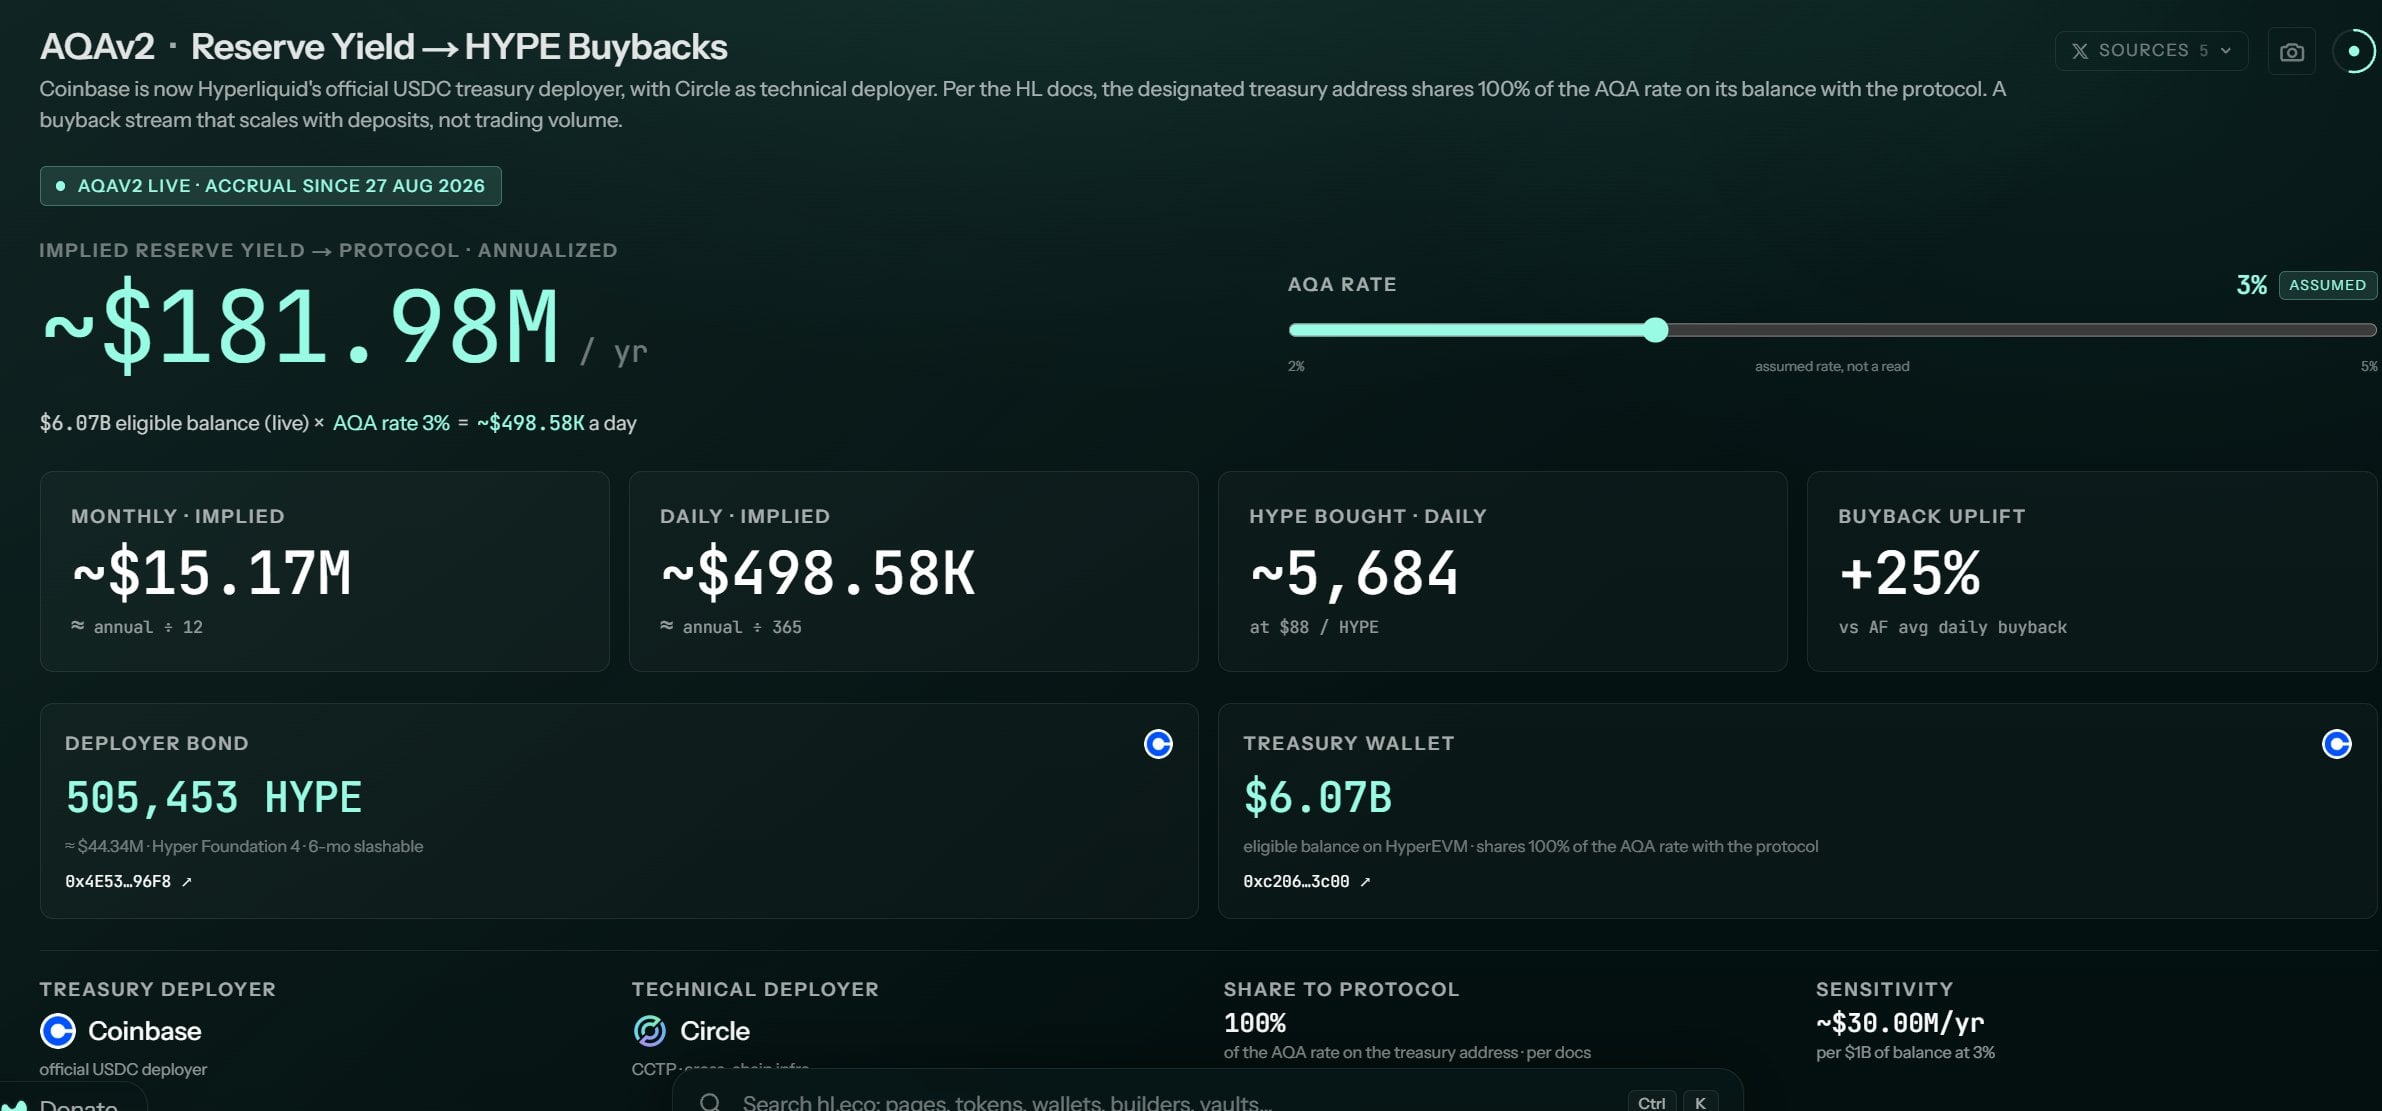Click the K shortcut key badge

1700,1102
